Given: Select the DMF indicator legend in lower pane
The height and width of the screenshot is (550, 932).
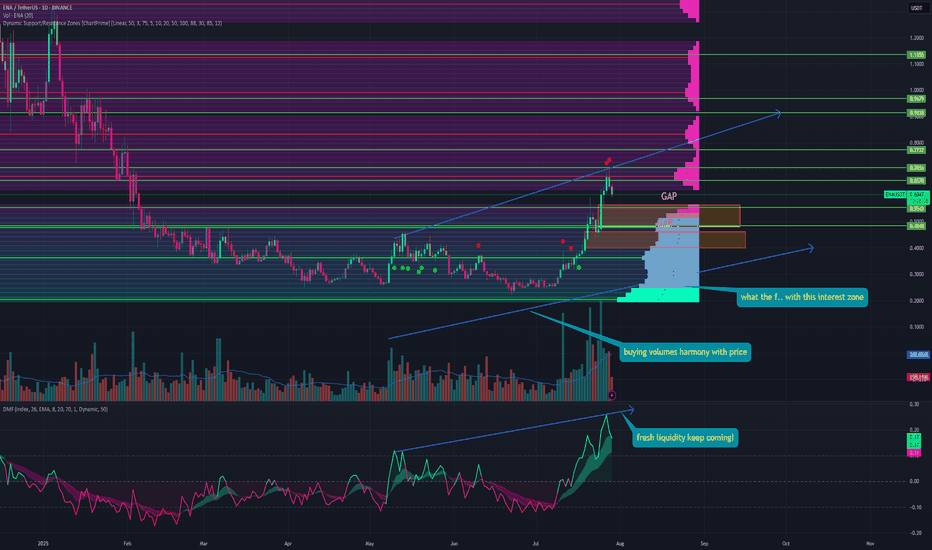Looking at the screenshot, I should [55, 409].
